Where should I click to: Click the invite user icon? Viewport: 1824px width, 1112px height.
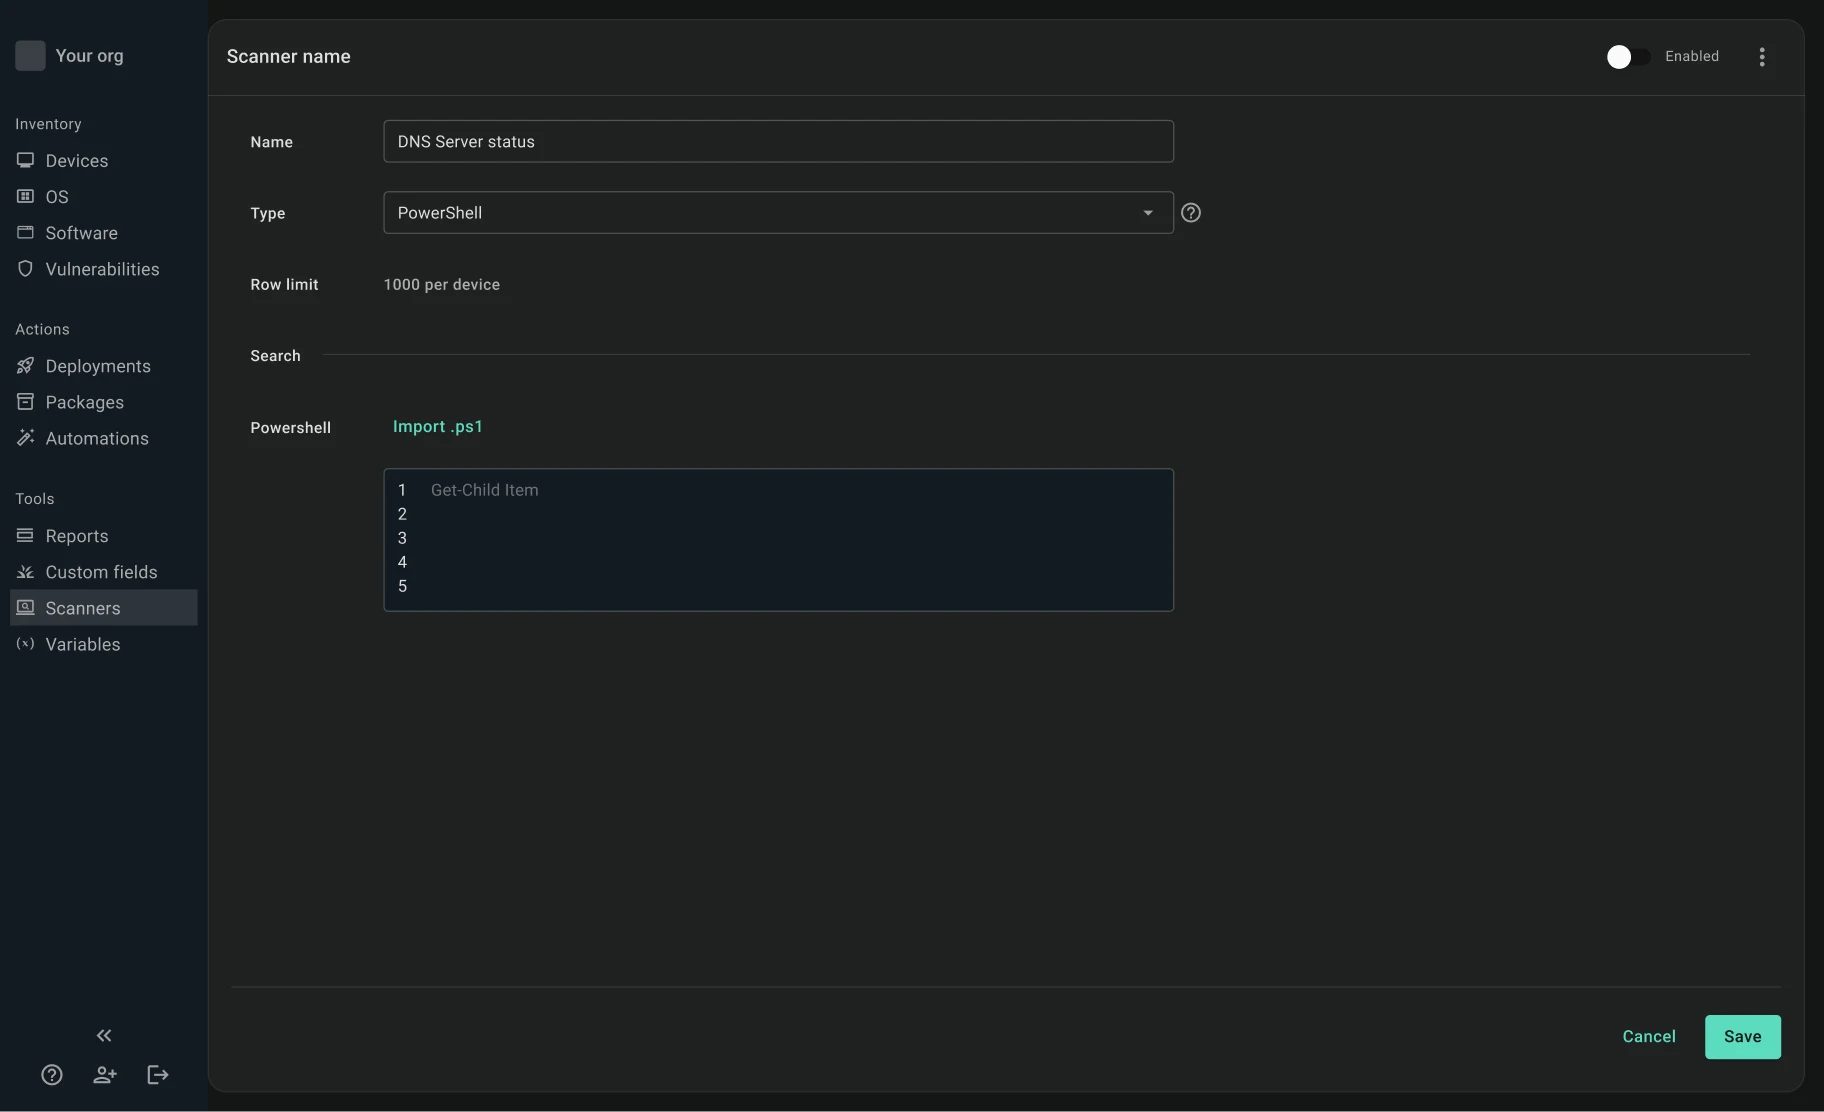point(105,1074)
